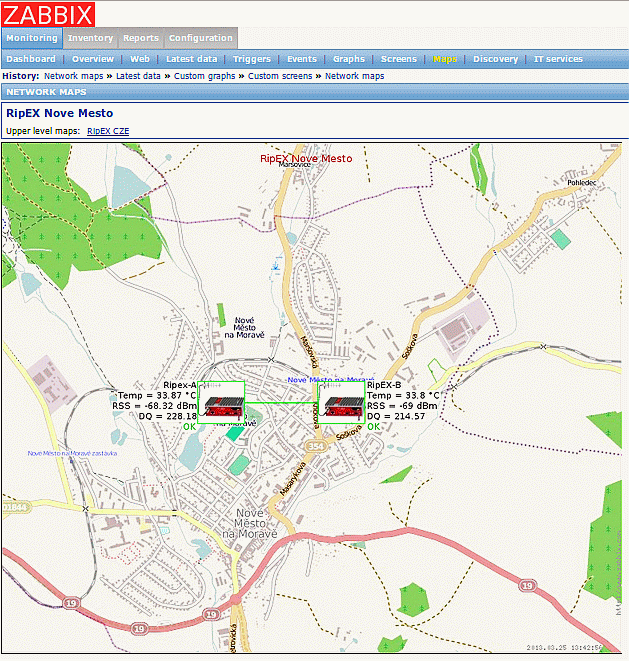Select the Ripex-A radio modem icon
The image size is (629, 661).
pos(221,403)
